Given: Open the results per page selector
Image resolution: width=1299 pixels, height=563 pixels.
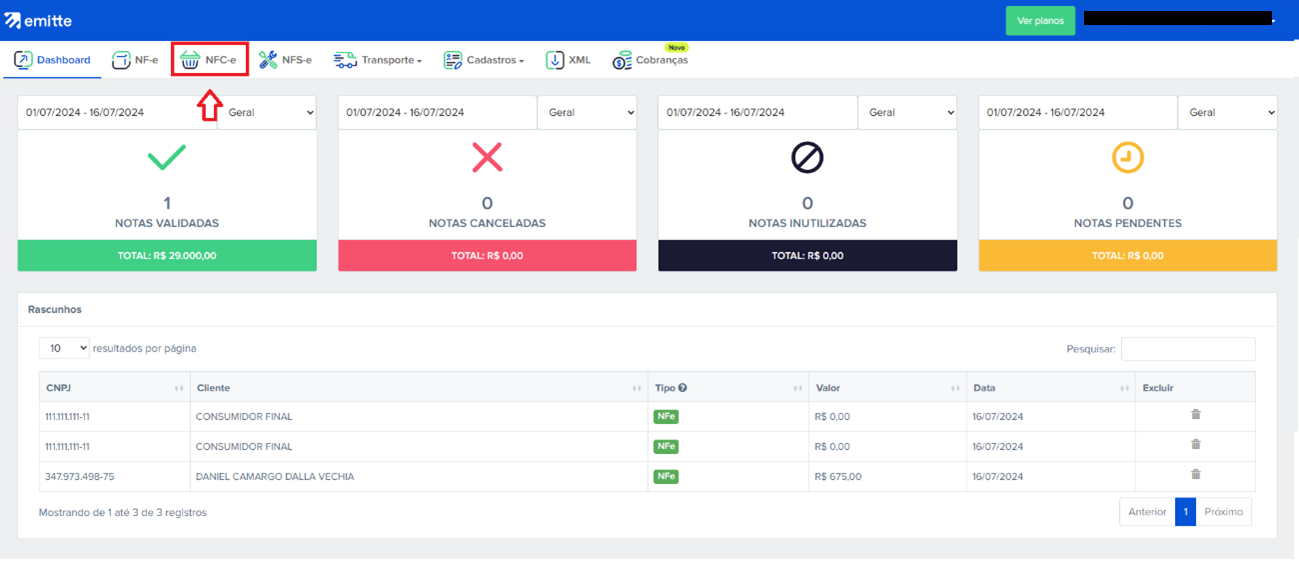Looking at the screenshot, I should (64, 348).
